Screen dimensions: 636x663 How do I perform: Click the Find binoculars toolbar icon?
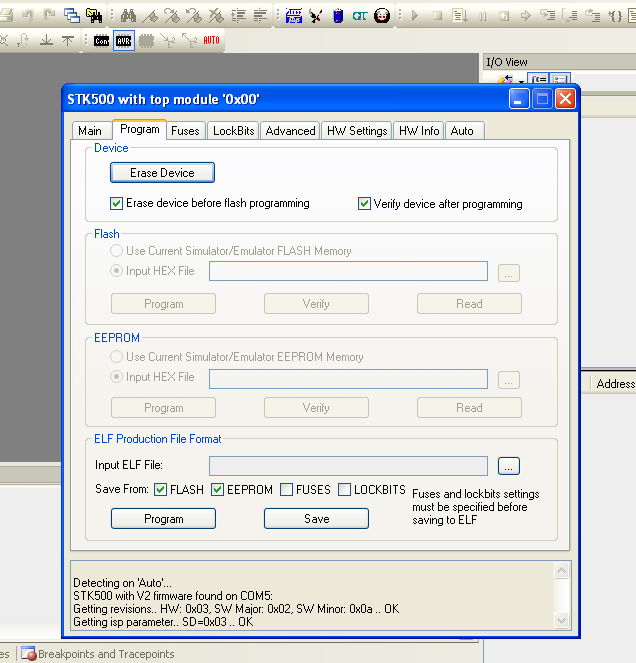pos(128,15)
